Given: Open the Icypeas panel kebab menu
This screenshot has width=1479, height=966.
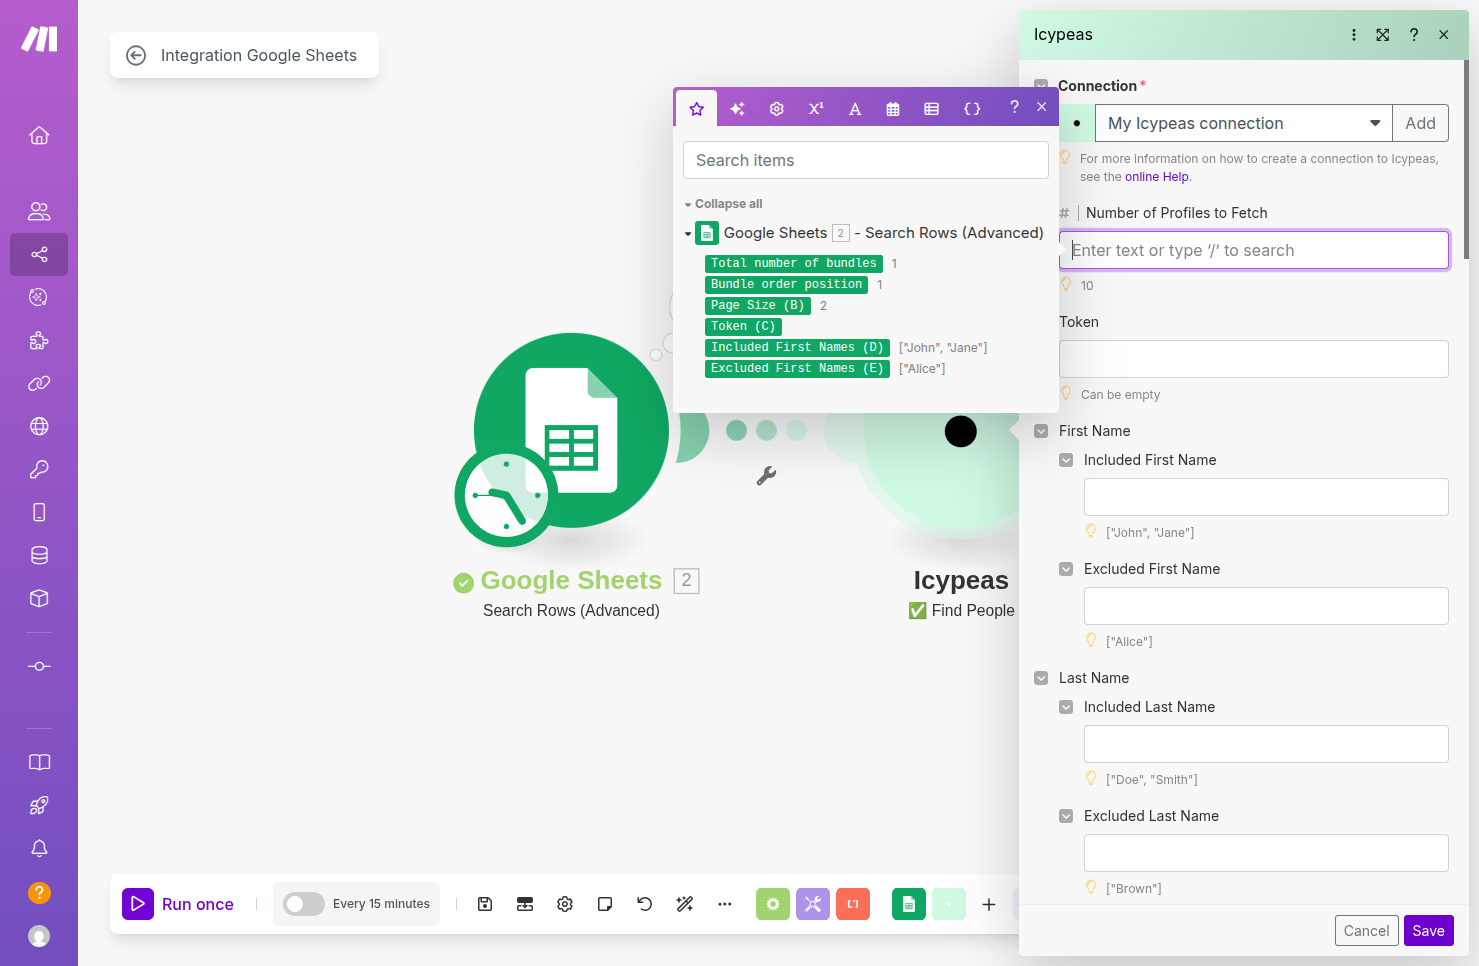Looking at the screenshot, I should (1354, 35).
